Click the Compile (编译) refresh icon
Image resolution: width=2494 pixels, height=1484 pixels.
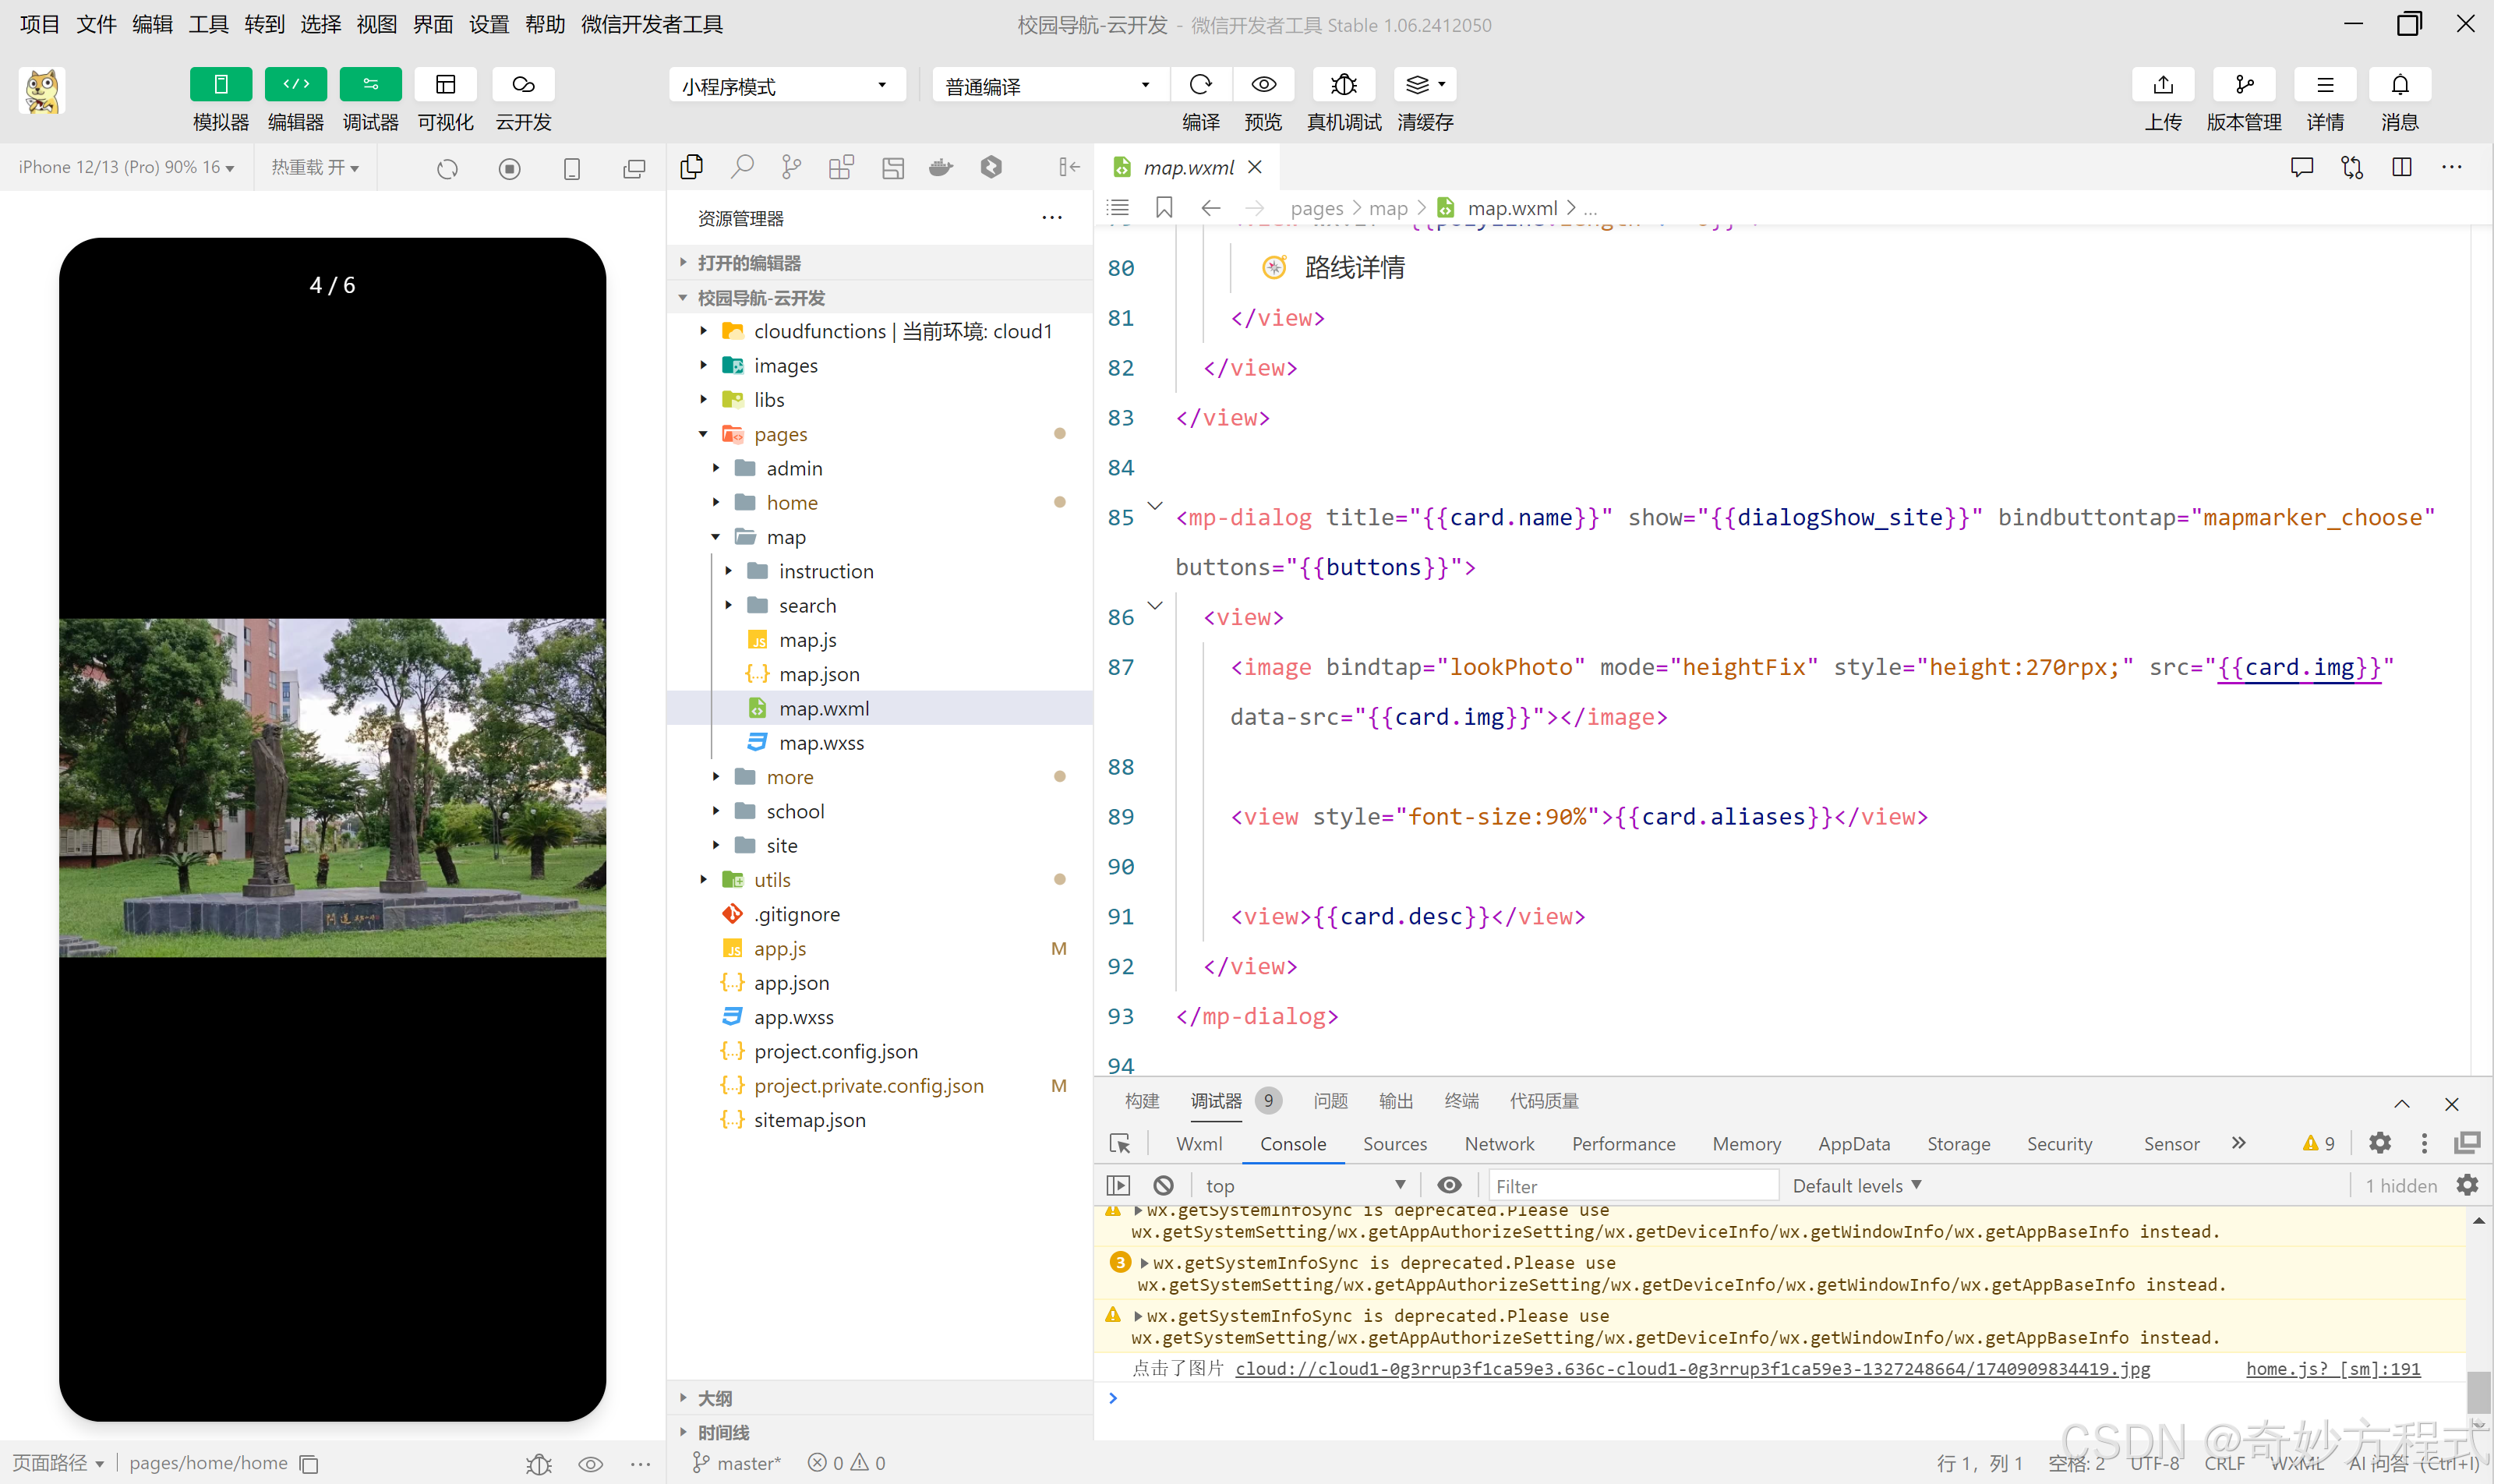(1200, 85)
